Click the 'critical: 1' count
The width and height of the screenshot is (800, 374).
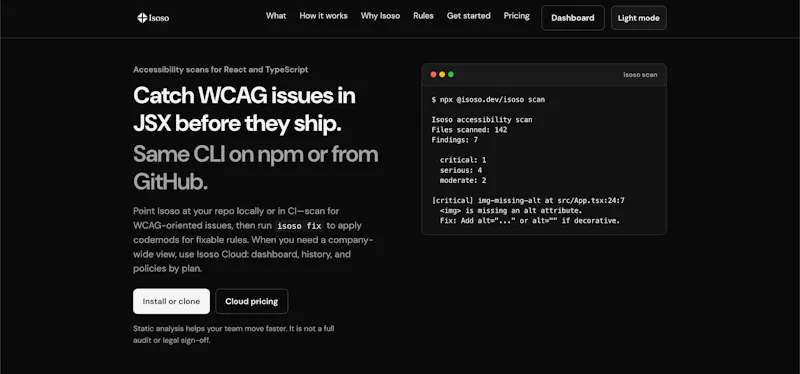click(463, 160)
